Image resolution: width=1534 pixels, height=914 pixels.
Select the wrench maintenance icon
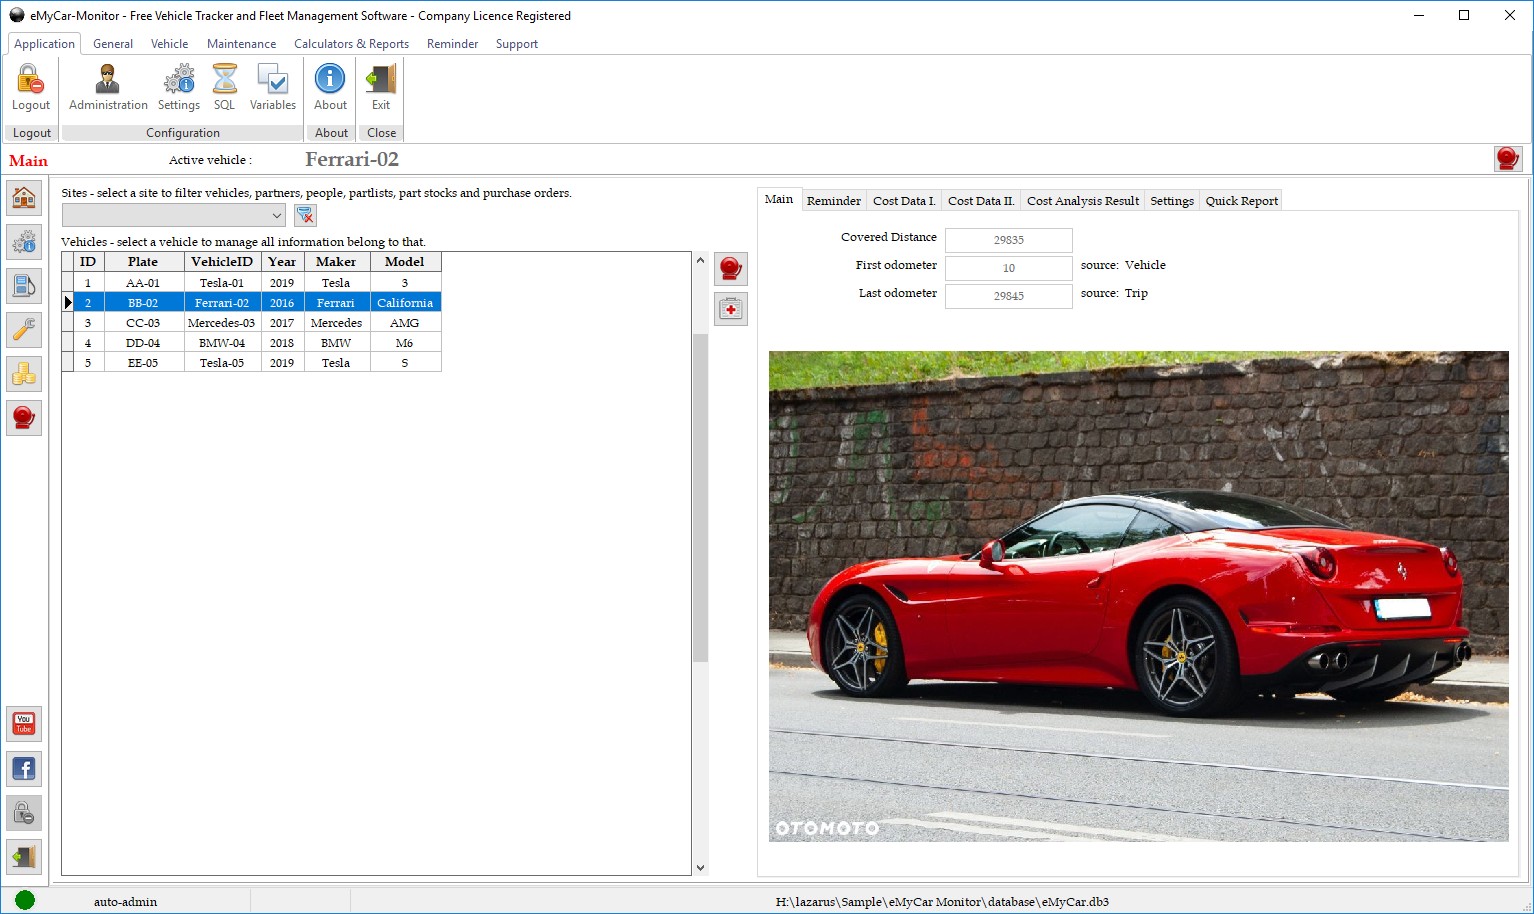(x=24, y=329)
